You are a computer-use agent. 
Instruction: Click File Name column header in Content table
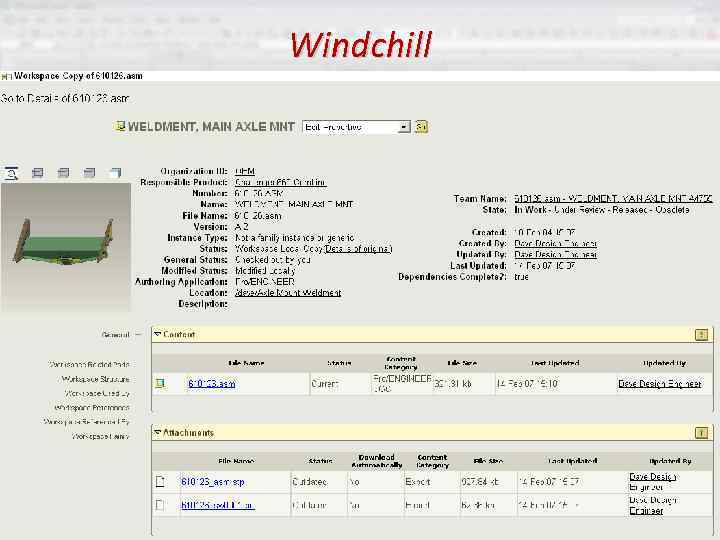[246, 363]
